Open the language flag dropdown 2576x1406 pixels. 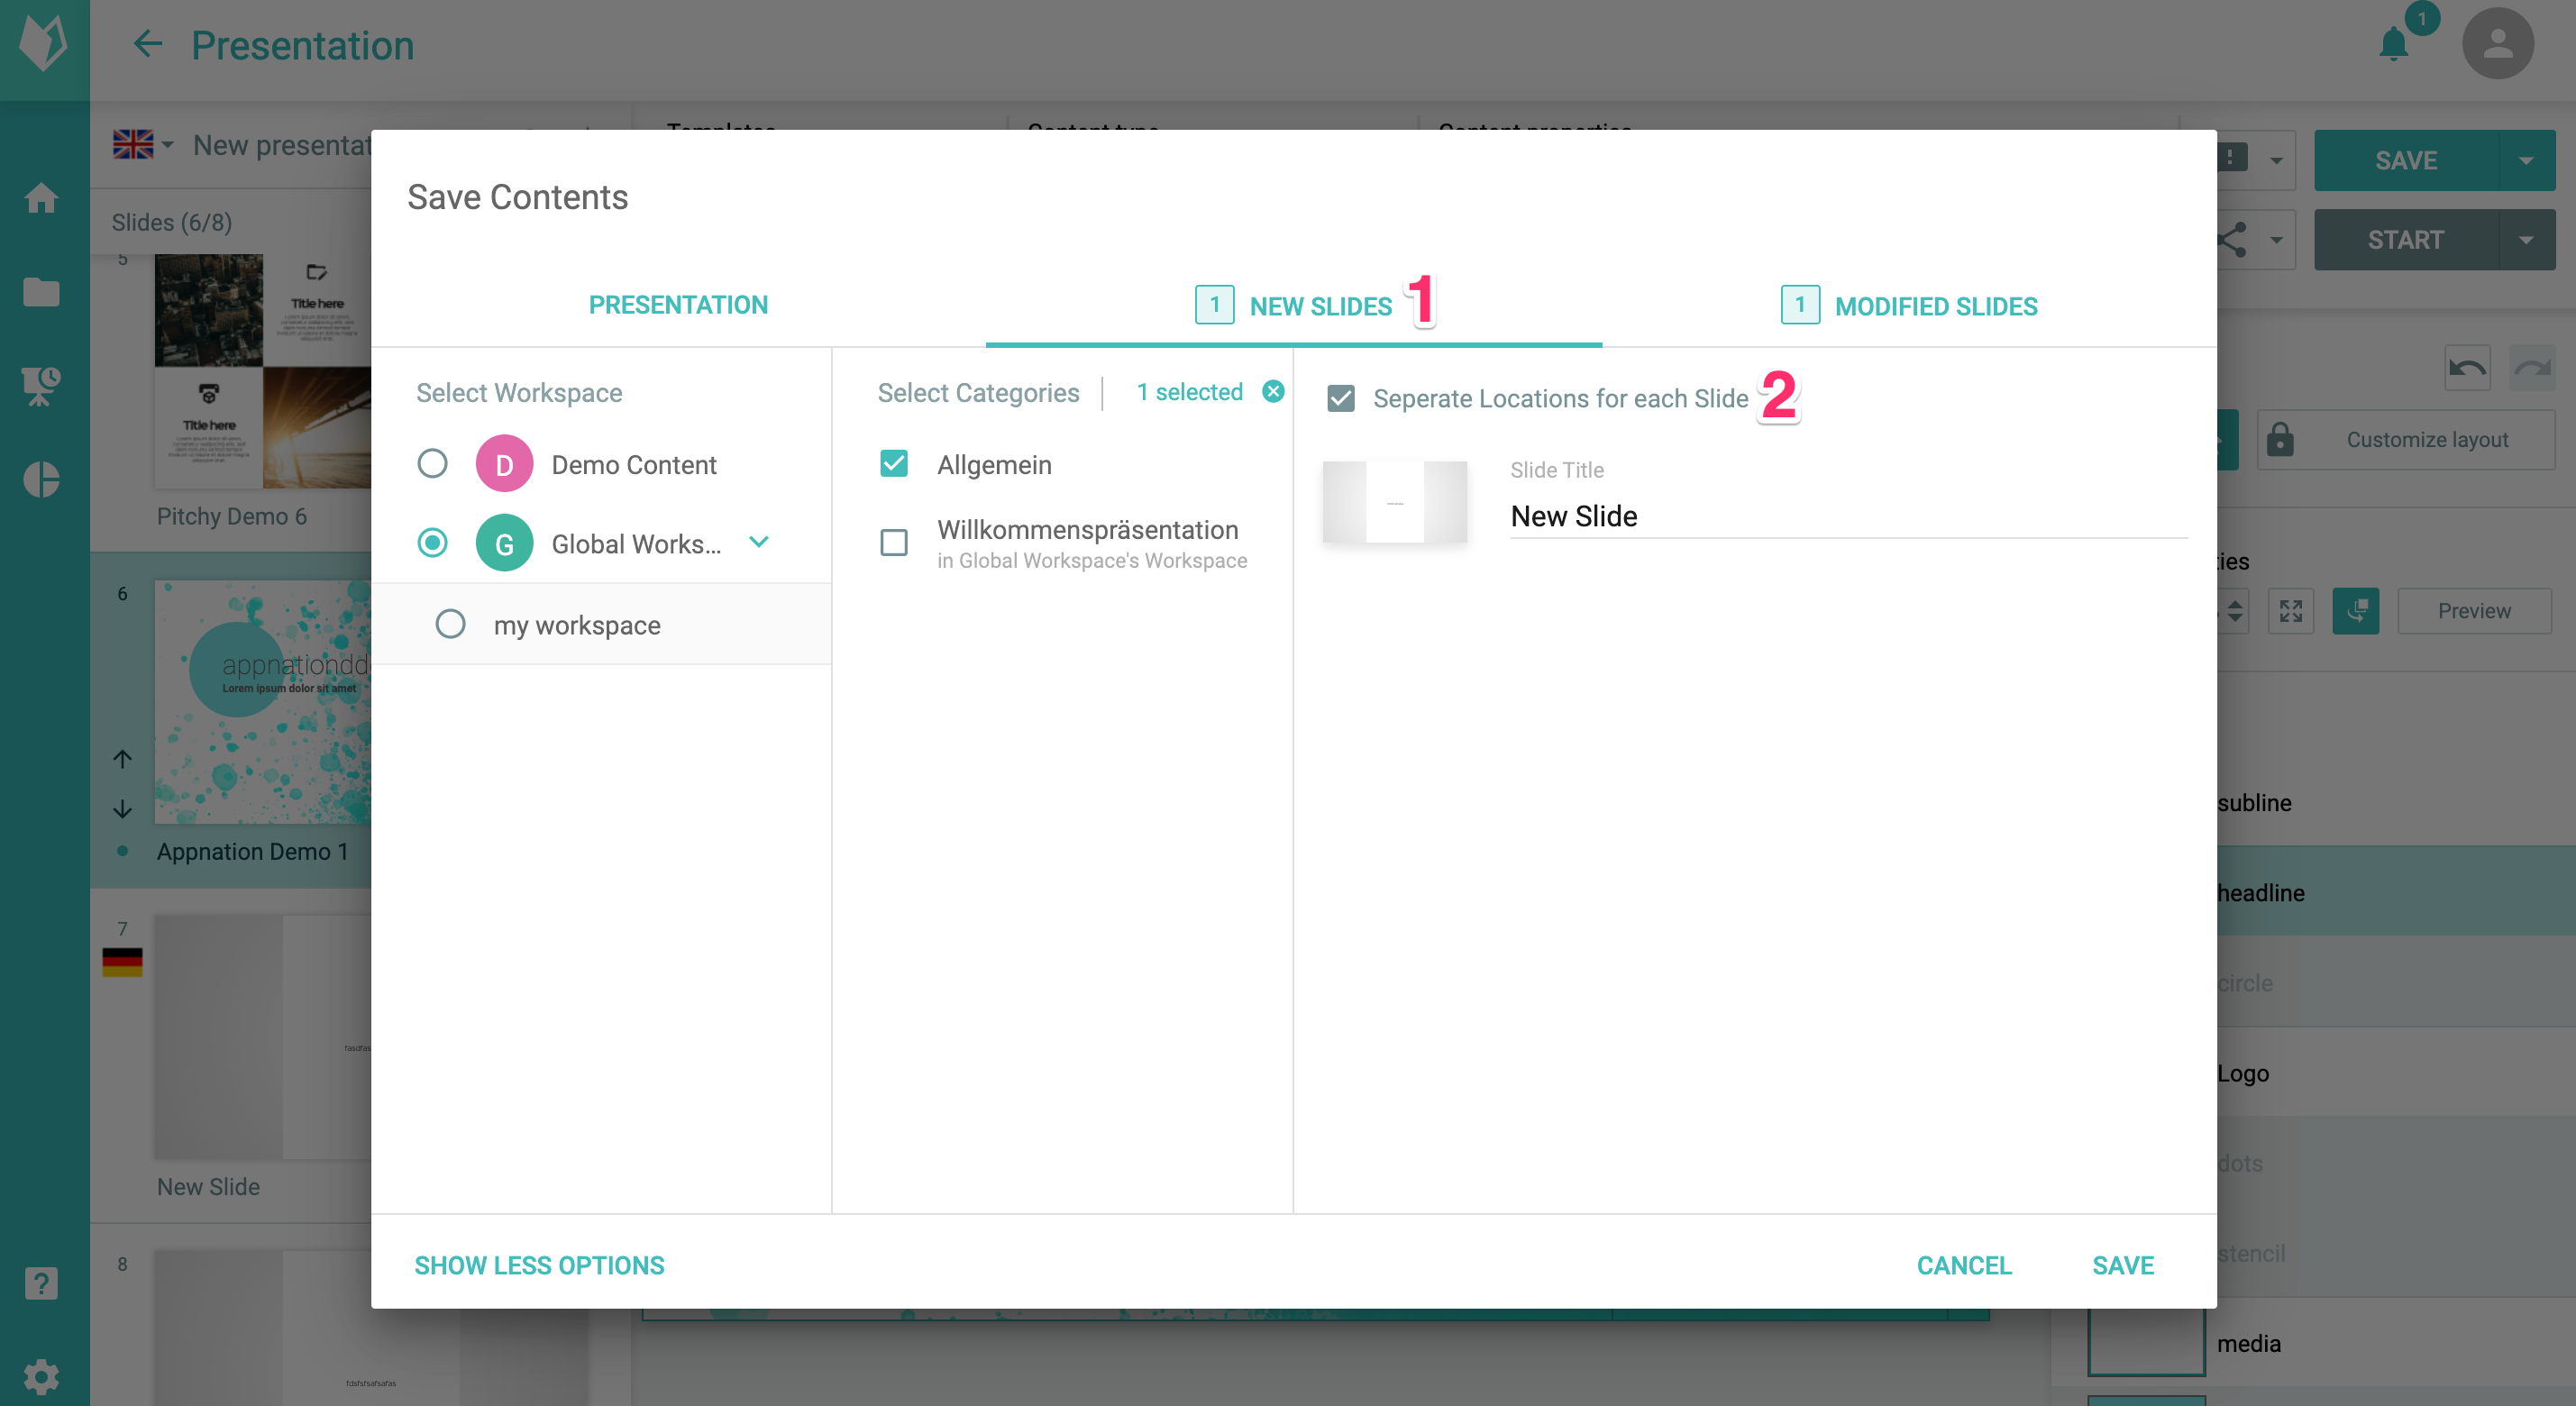[143, 144]
